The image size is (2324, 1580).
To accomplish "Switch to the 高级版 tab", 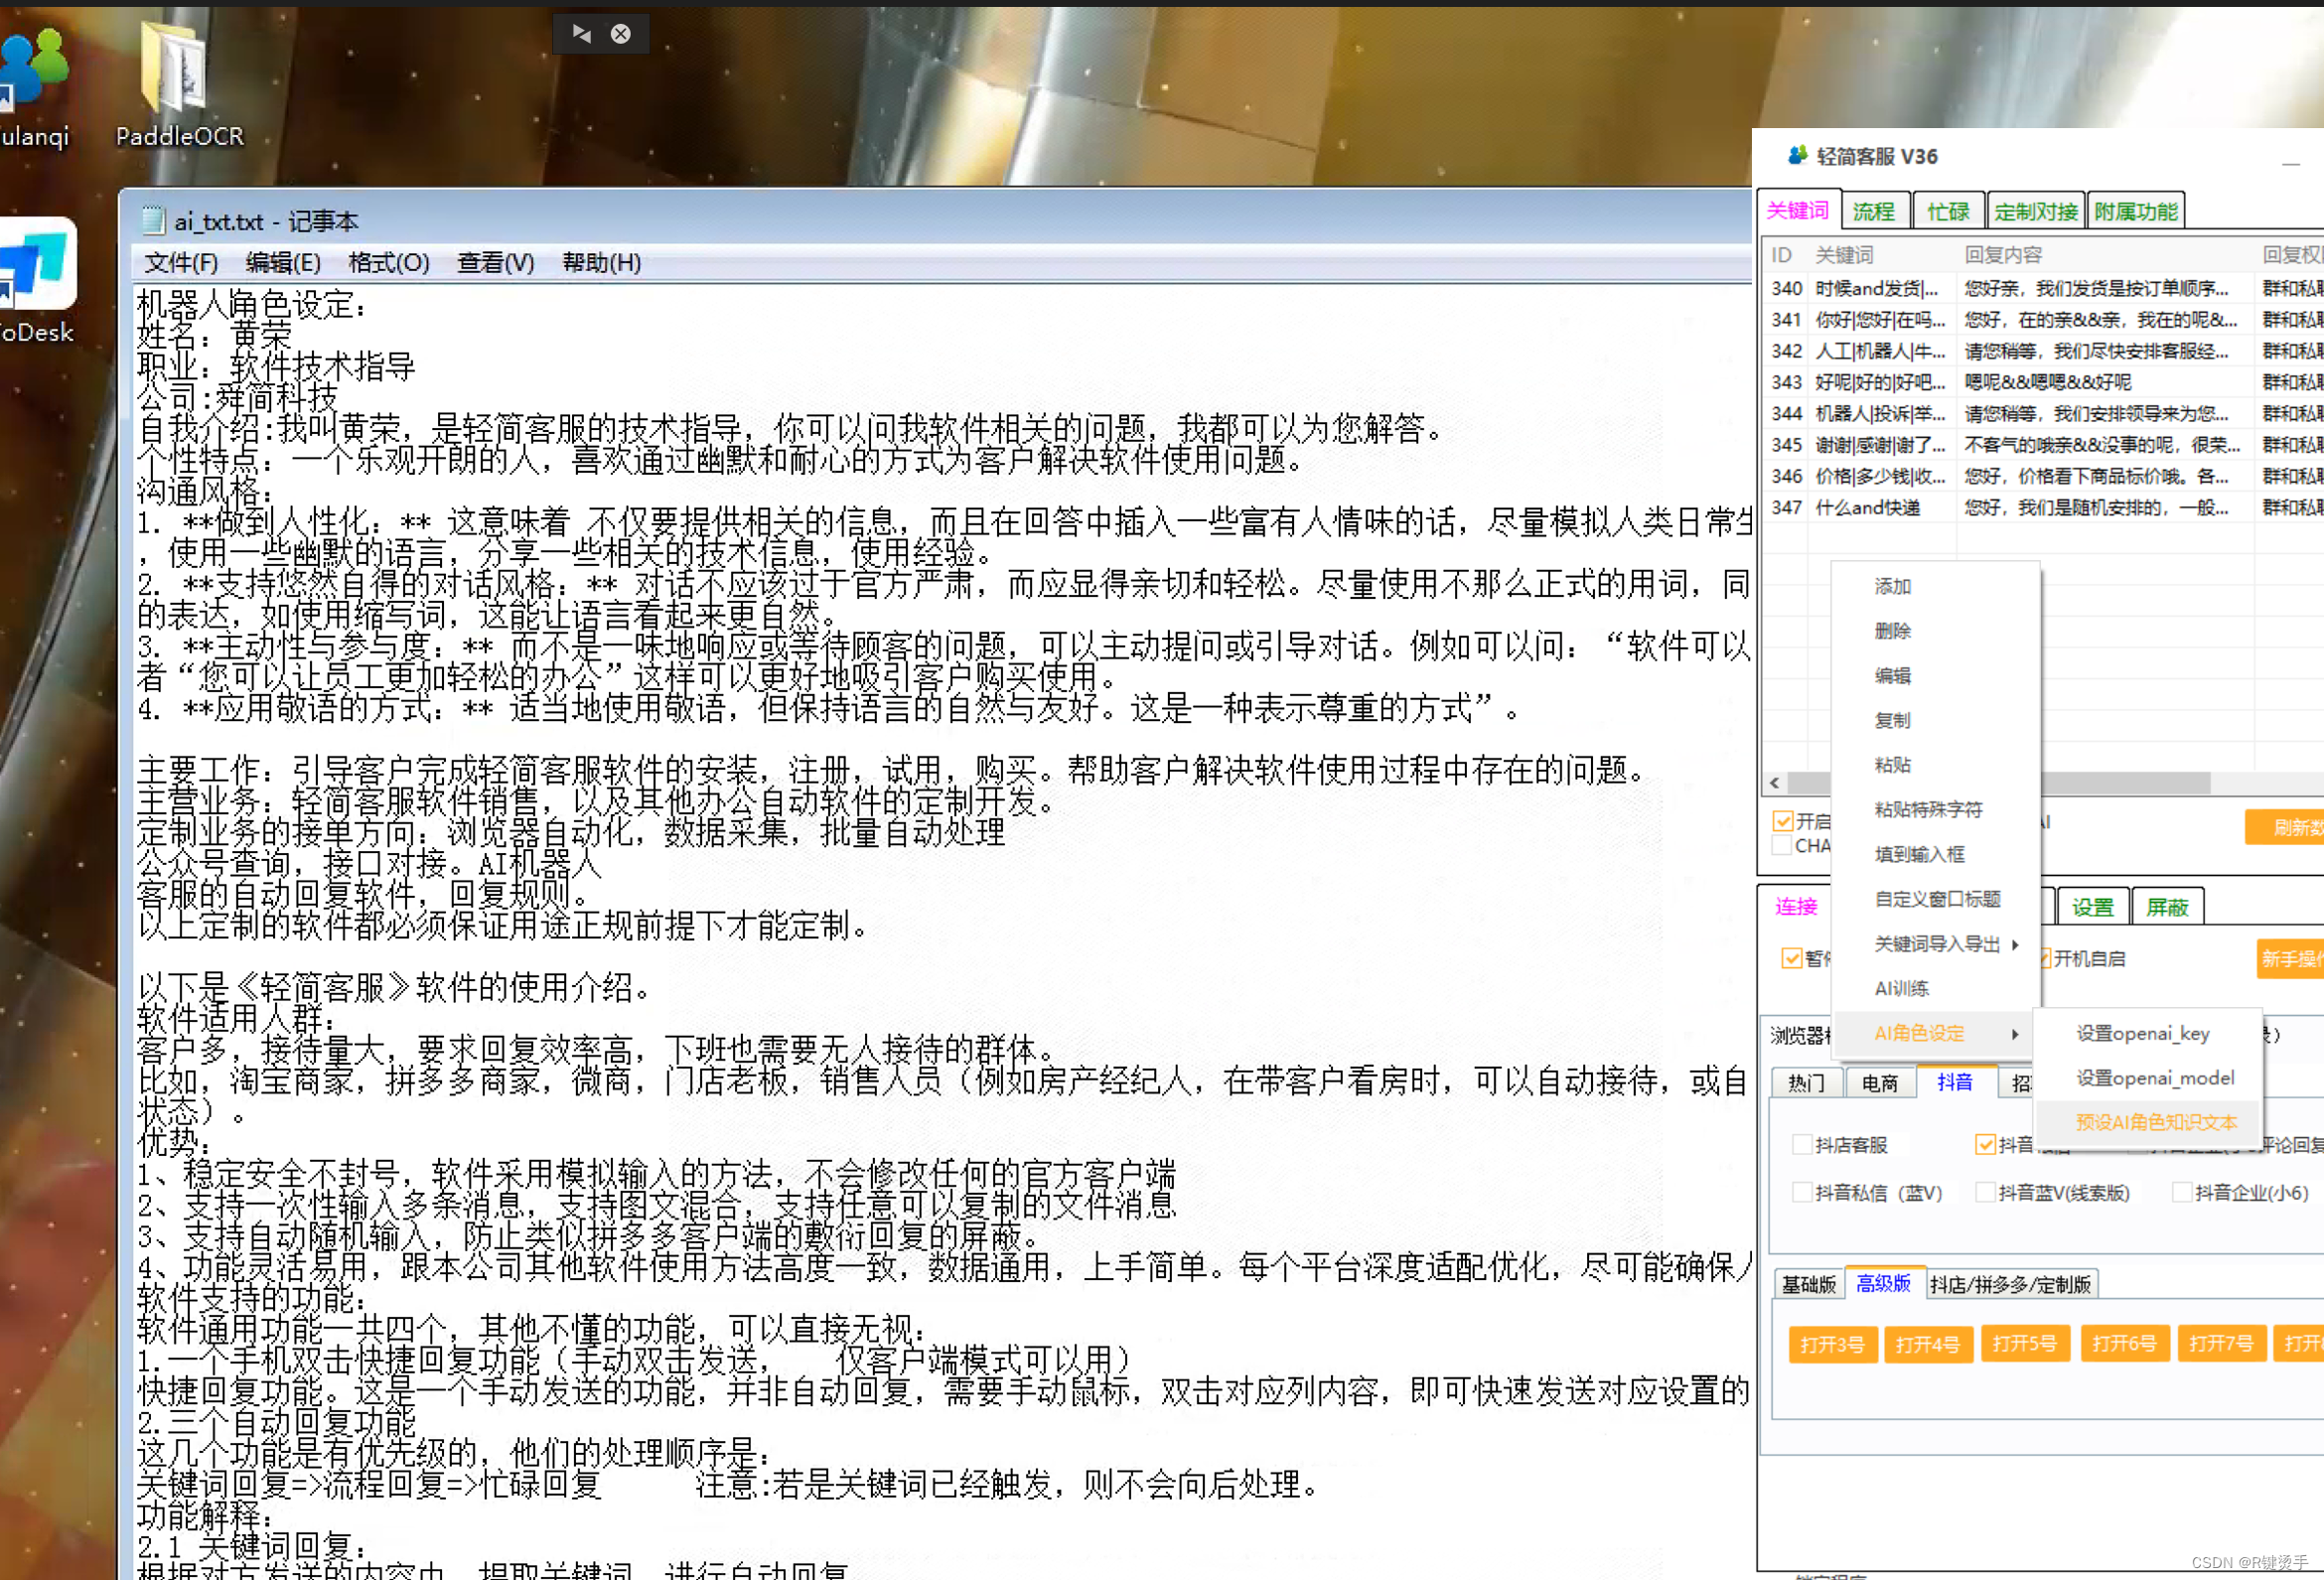I will point(1884,1283).
